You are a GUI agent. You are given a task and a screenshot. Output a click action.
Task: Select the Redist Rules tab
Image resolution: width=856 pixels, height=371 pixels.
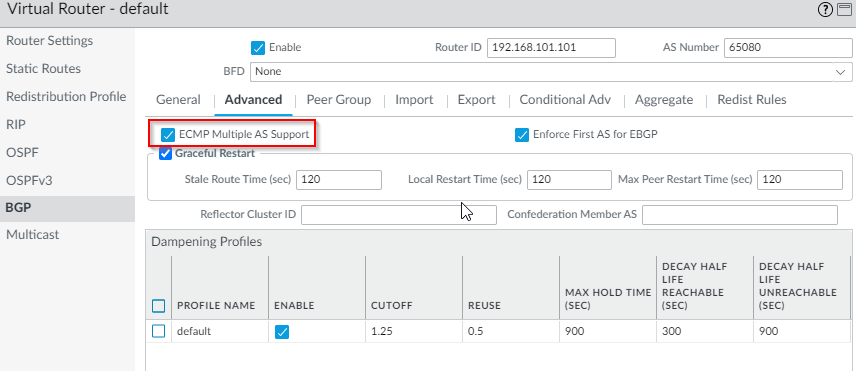coord(752,100)
